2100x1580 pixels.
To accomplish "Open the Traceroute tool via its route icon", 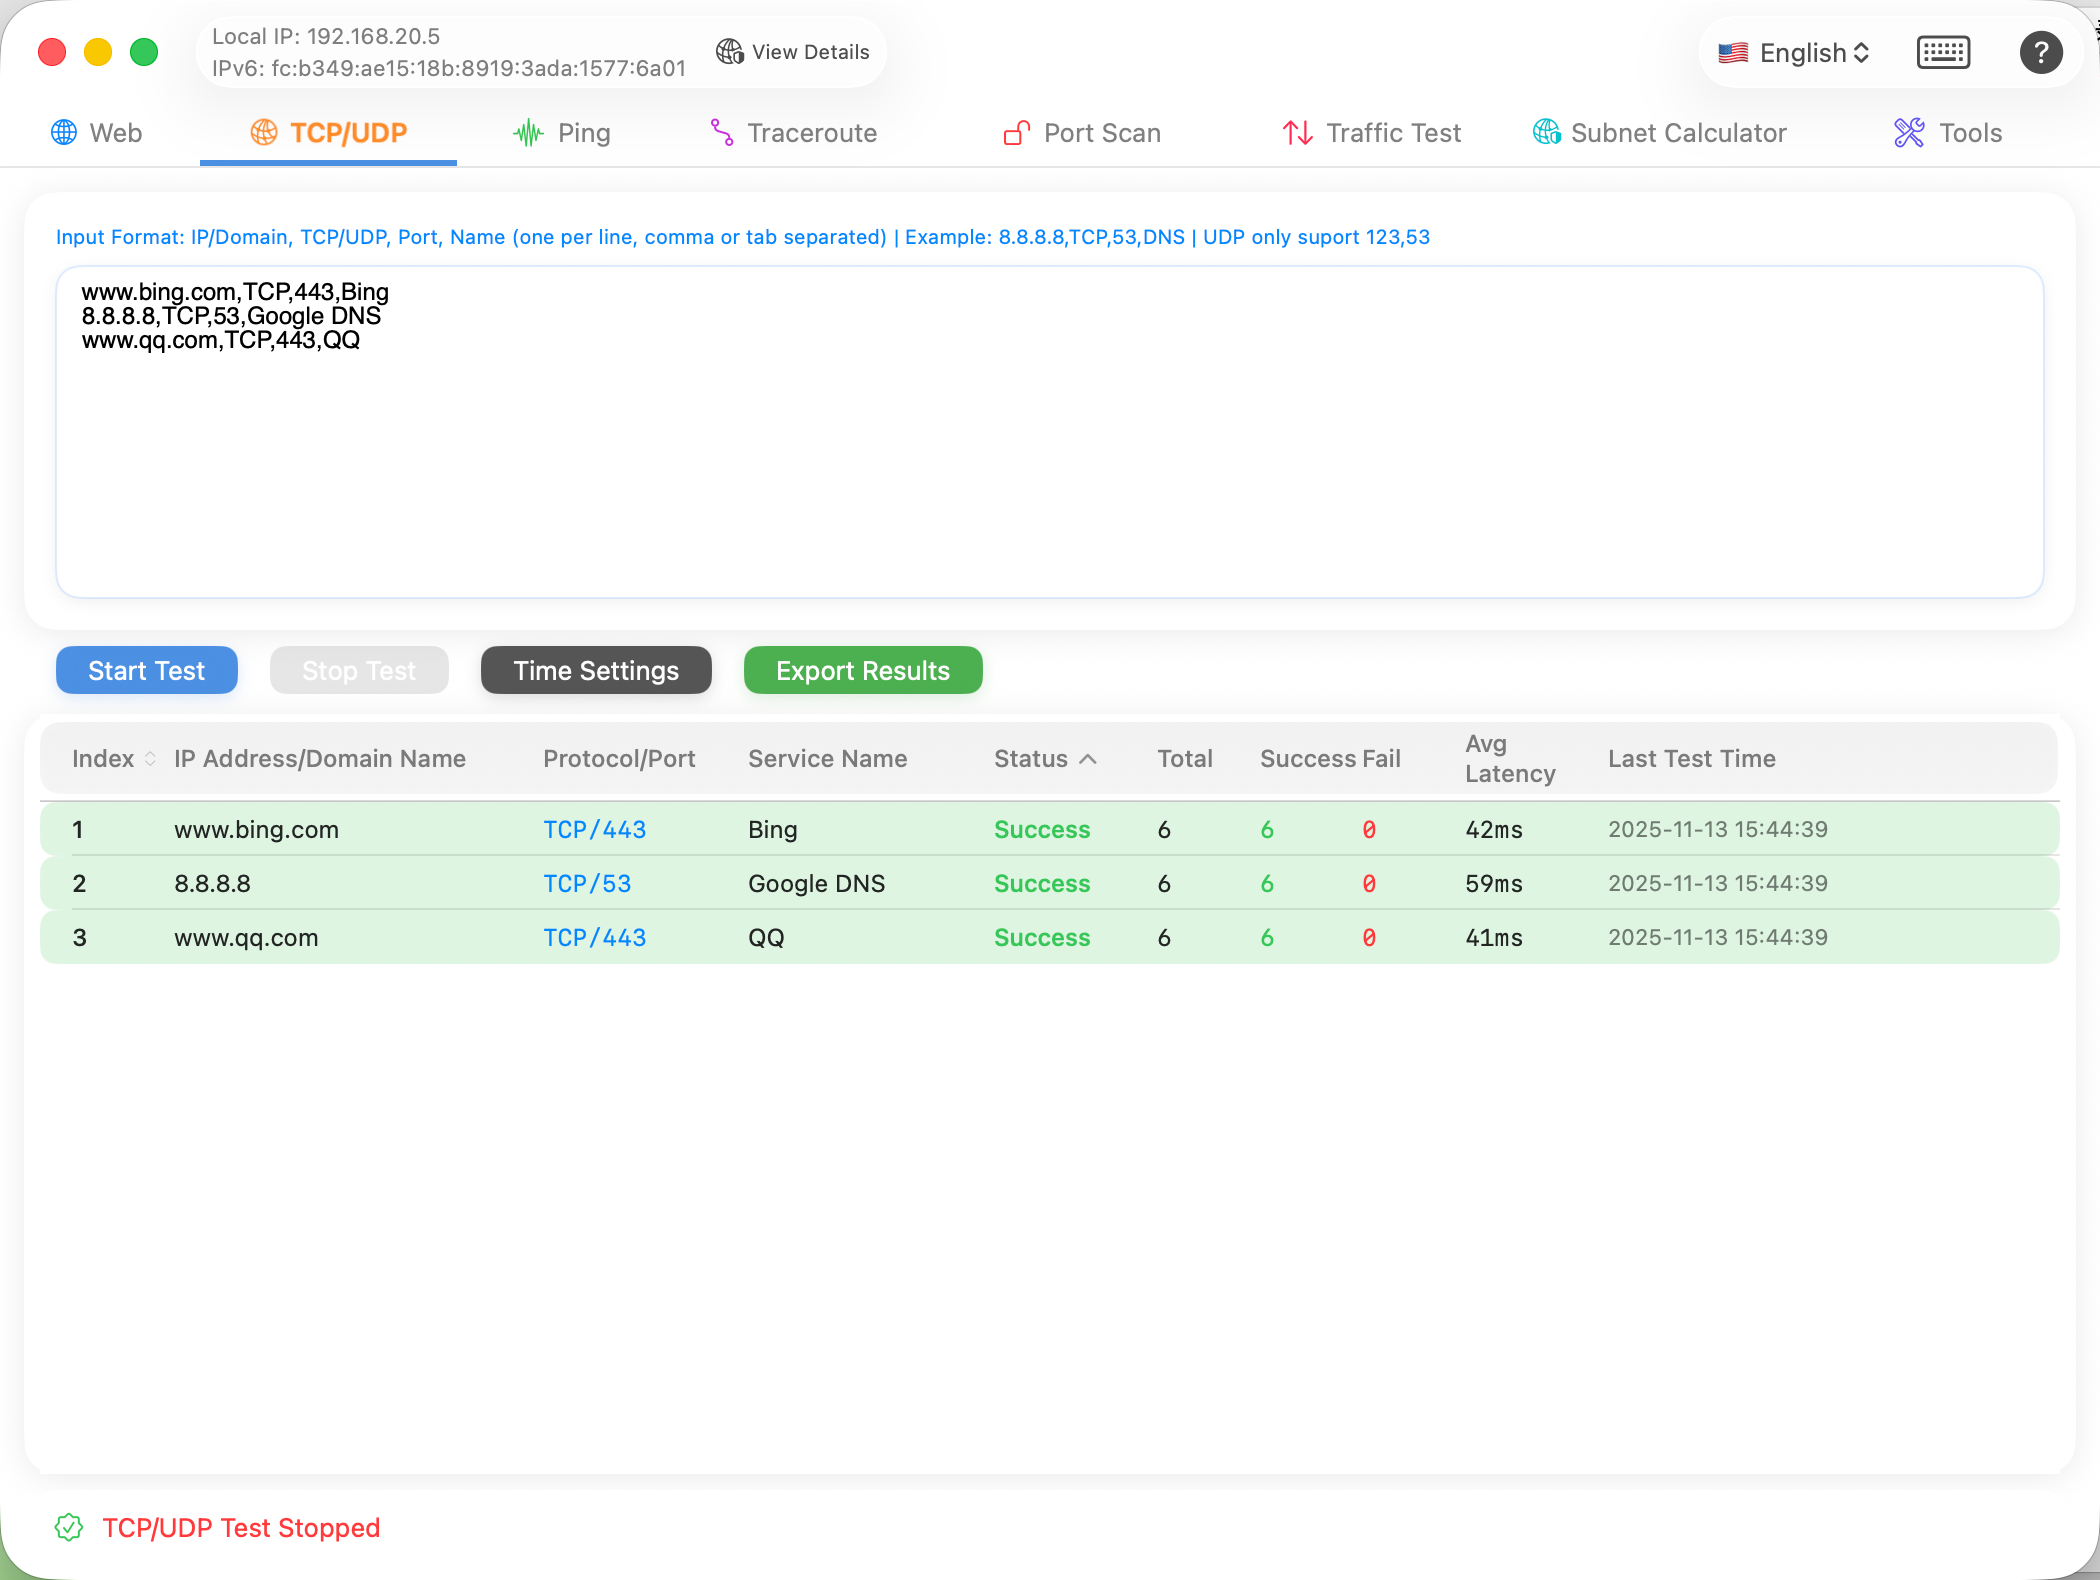I will (x=720, y=132).
